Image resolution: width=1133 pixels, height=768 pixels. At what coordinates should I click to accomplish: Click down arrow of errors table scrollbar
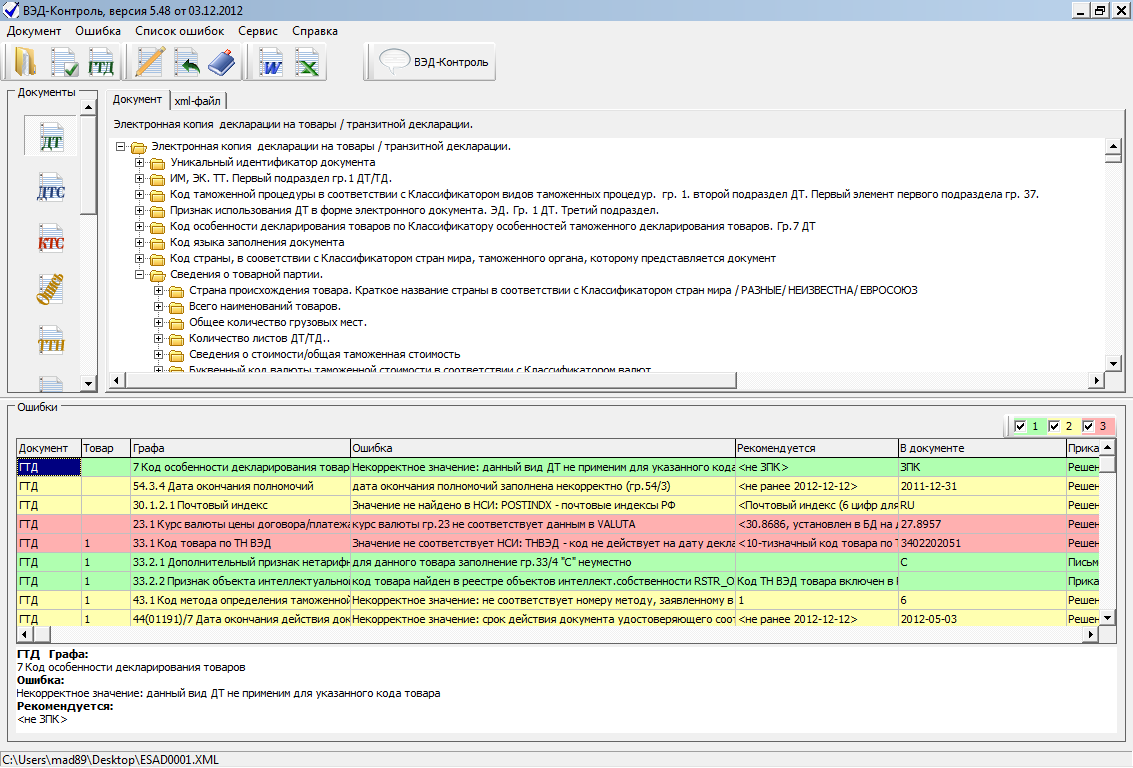tap(1108, 618)
